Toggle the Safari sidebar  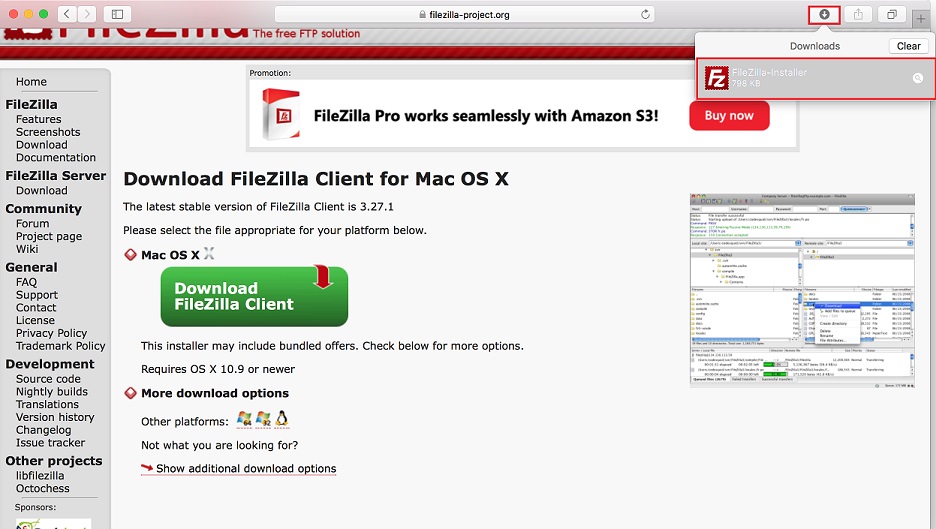tap(118, 14)
